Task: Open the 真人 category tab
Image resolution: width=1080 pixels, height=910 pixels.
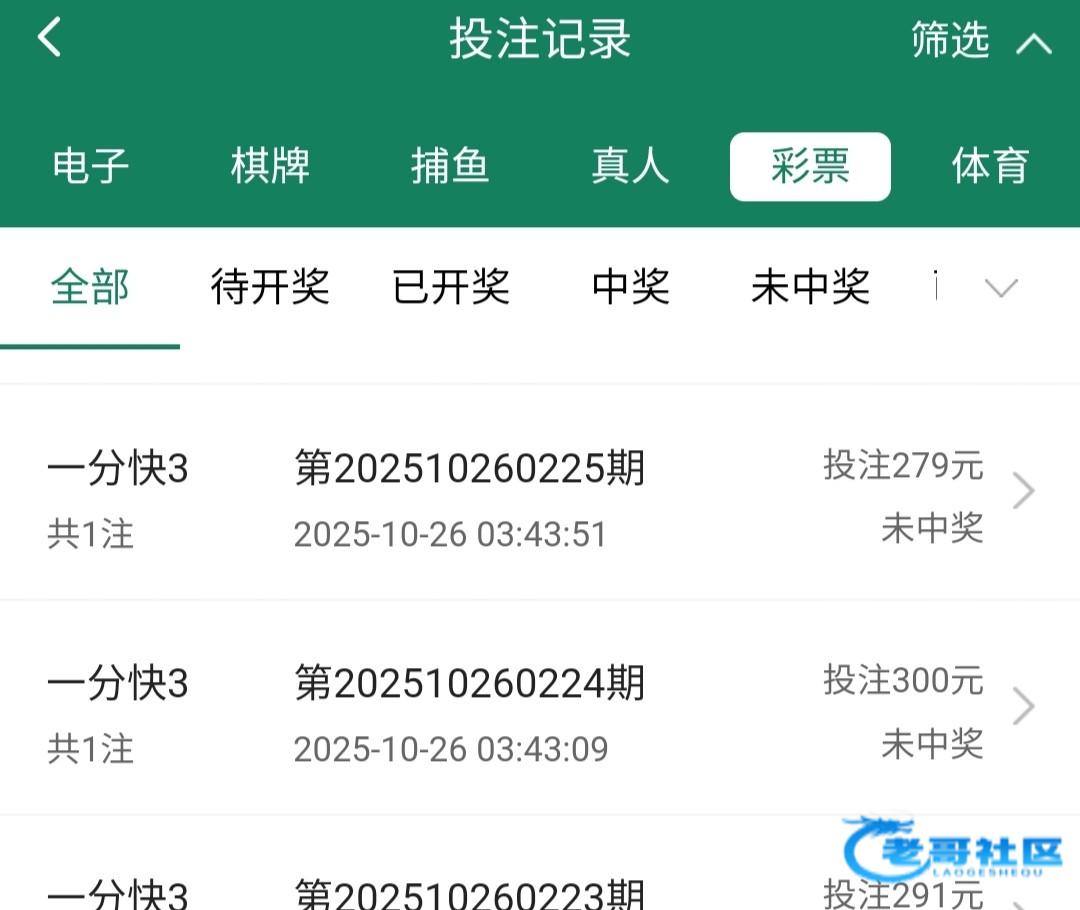Action: 629,166
